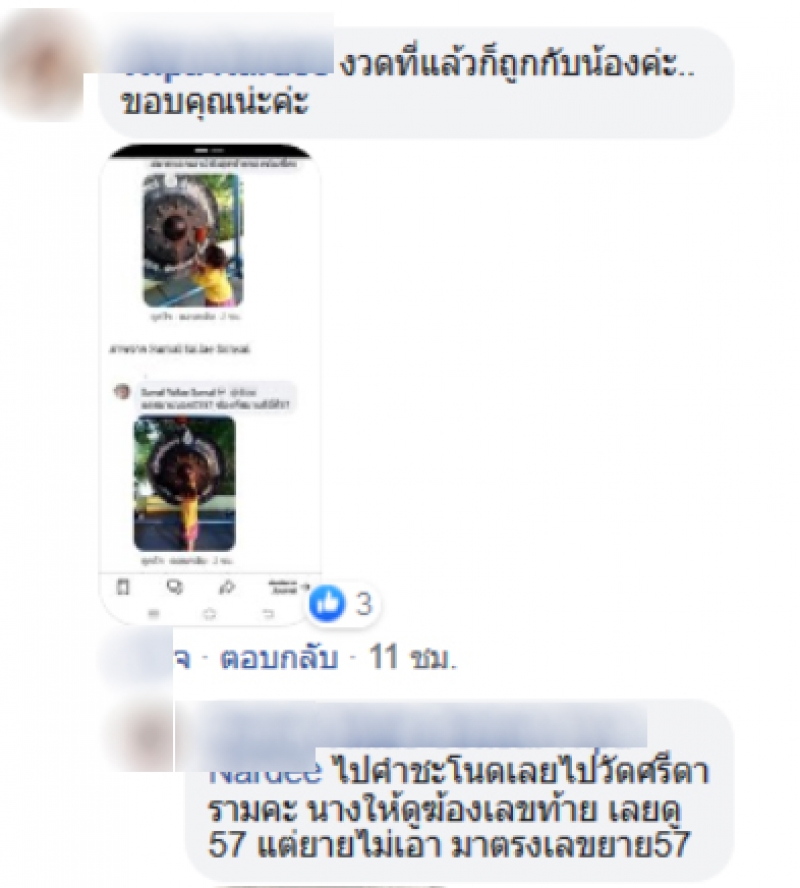Click the back navigation icon in phone screenshot
This screenshot has width=800, height=888.
pos(268,613)
